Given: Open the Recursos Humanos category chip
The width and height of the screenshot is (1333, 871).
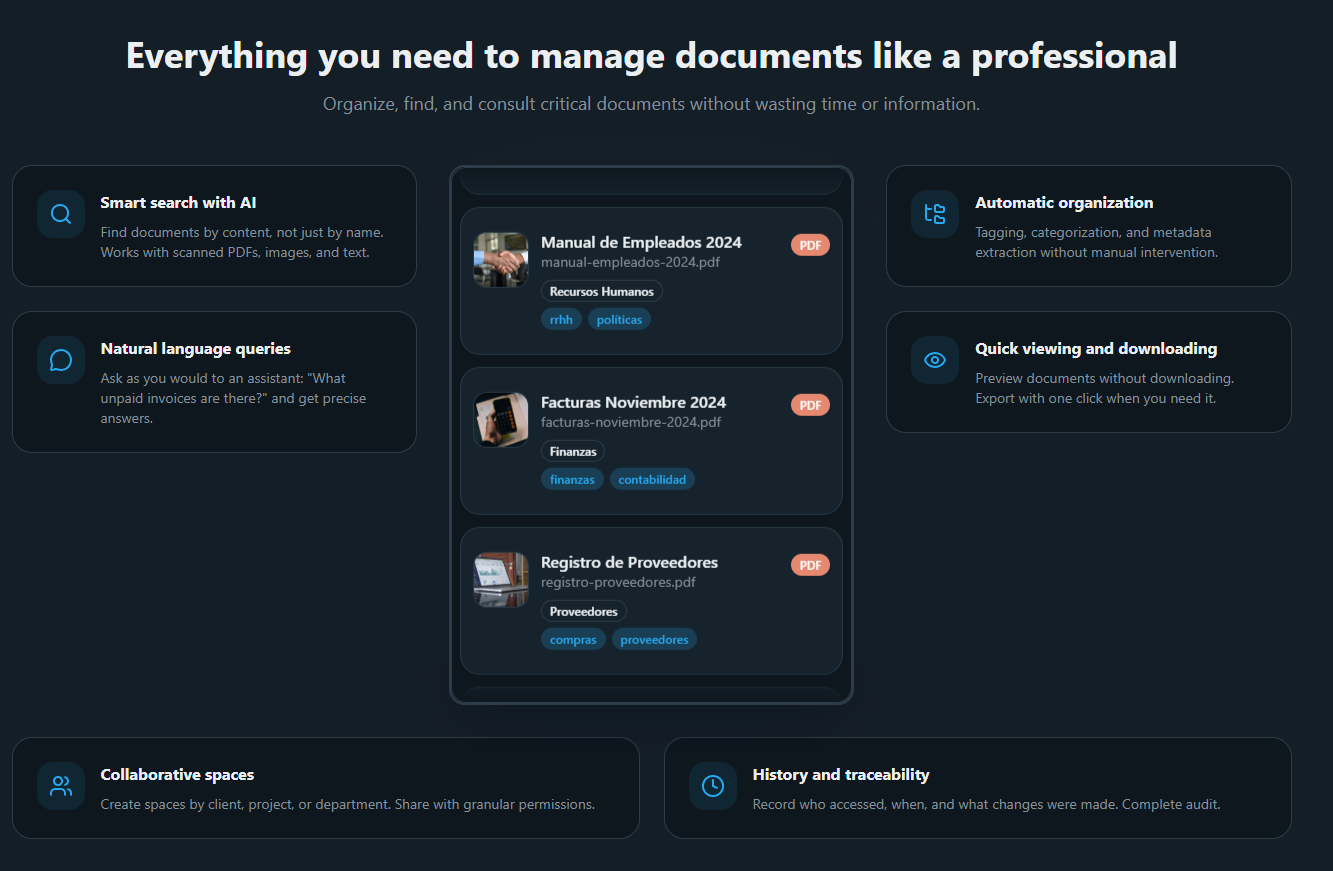Looking at the screenshot, I should click(601, 291).
